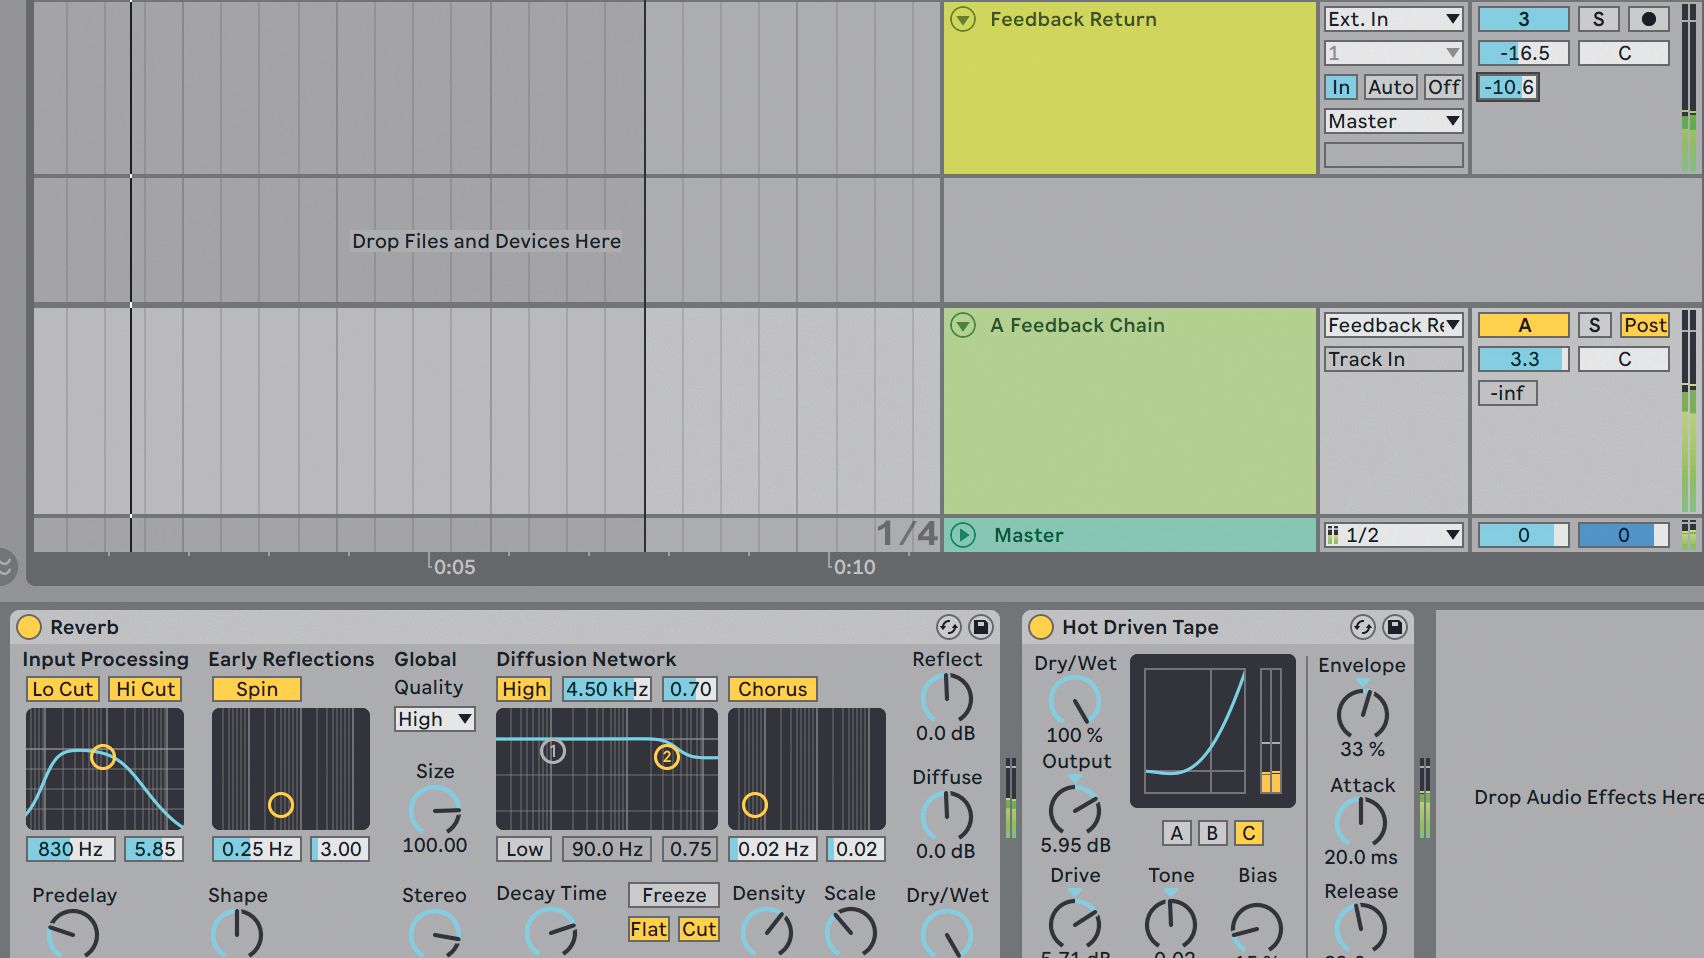Collapse the A Feedback Chain track
The image size is (1704, 958).
(961, 325)
